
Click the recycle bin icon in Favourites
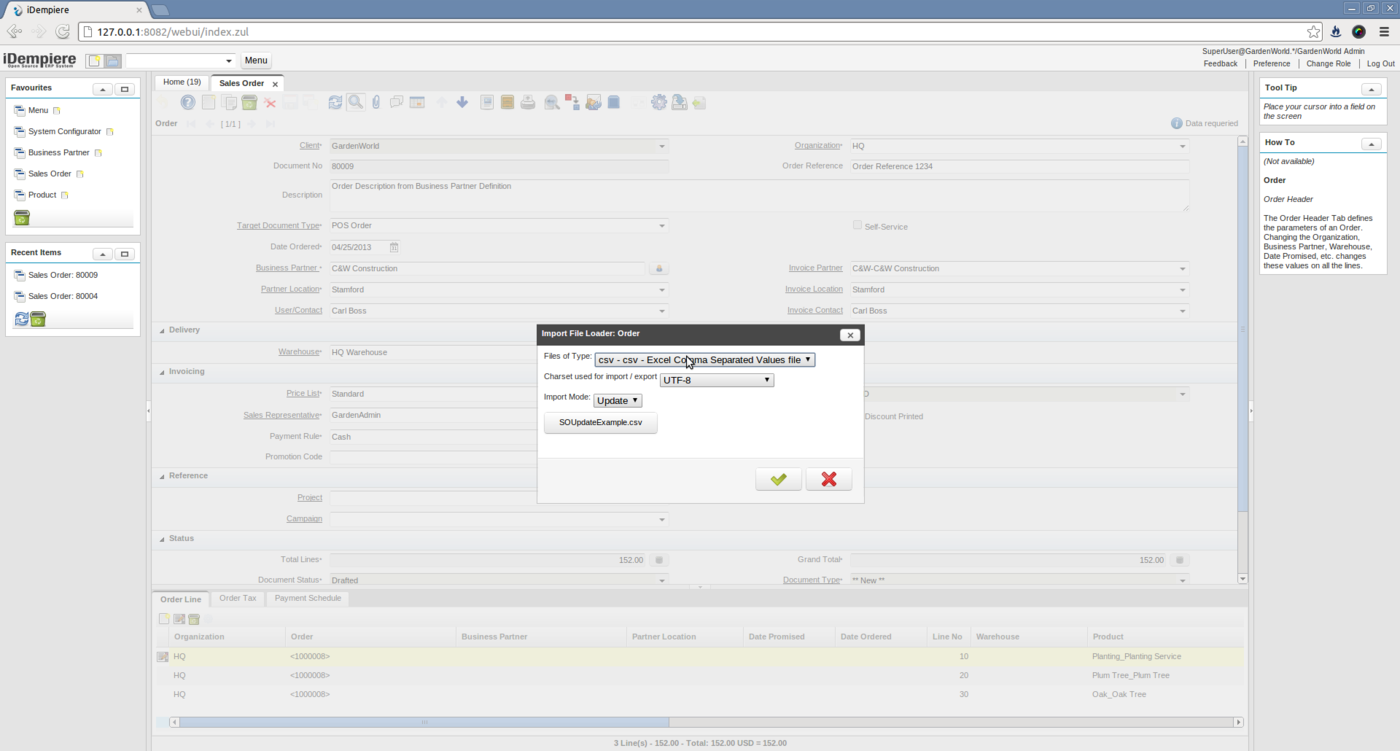22,218
